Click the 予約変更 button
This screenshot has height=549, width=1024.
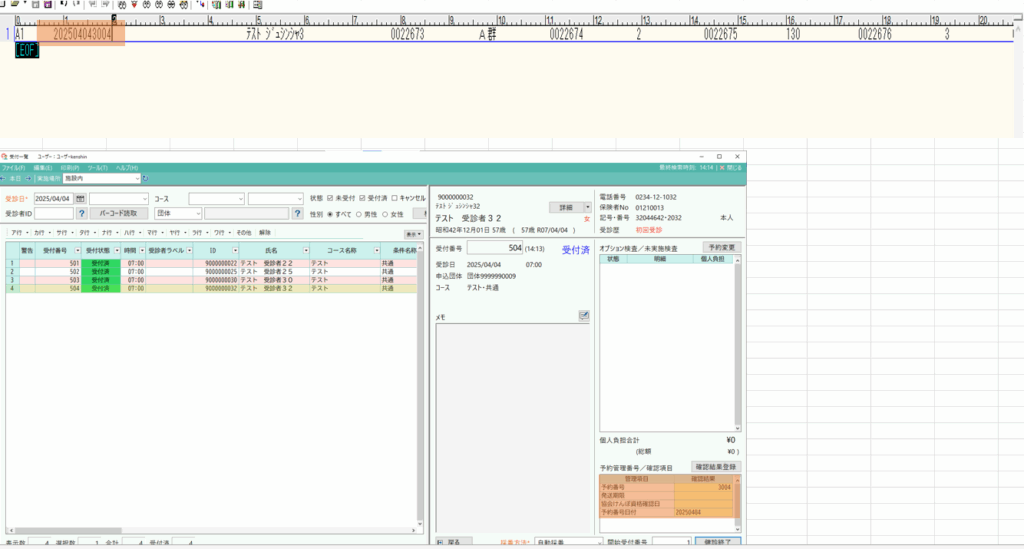coord(721,246)
